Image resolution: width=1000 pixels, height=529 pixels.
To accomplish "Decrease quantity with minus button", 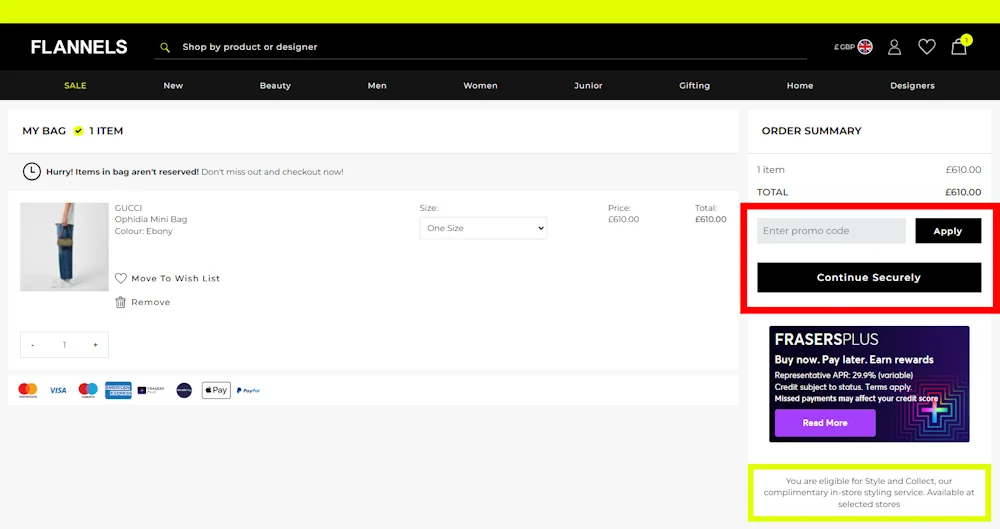I will (33, 345).
